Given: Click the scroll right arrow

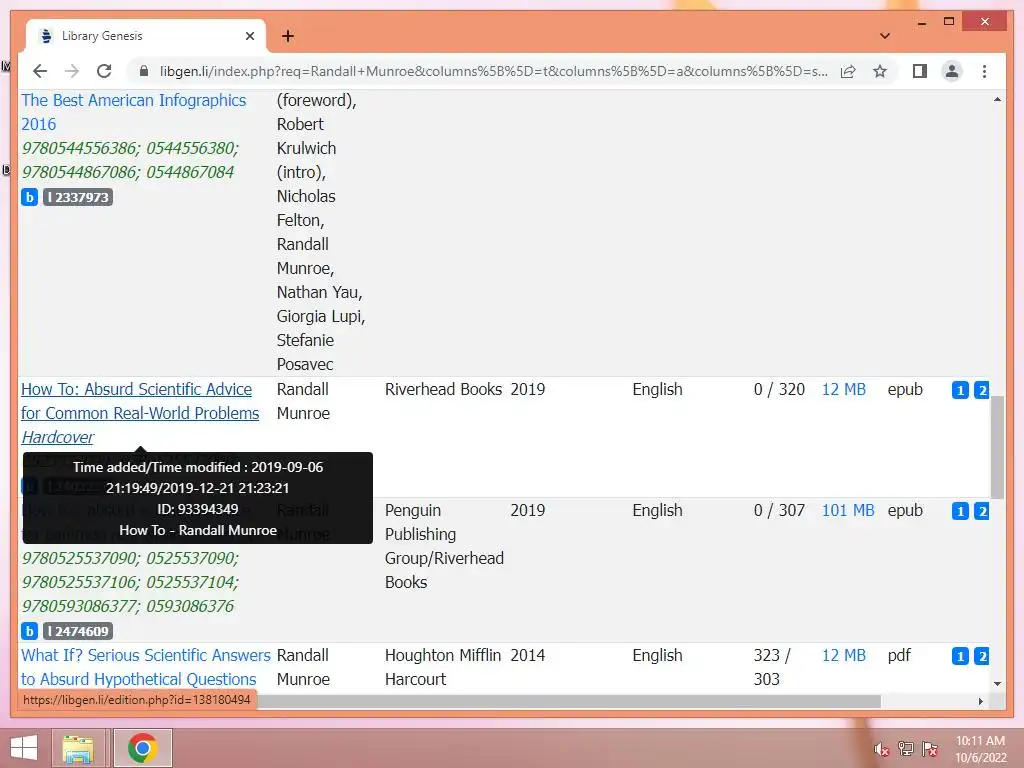Looking at the screenshot, I should click(x=980, y=701).
